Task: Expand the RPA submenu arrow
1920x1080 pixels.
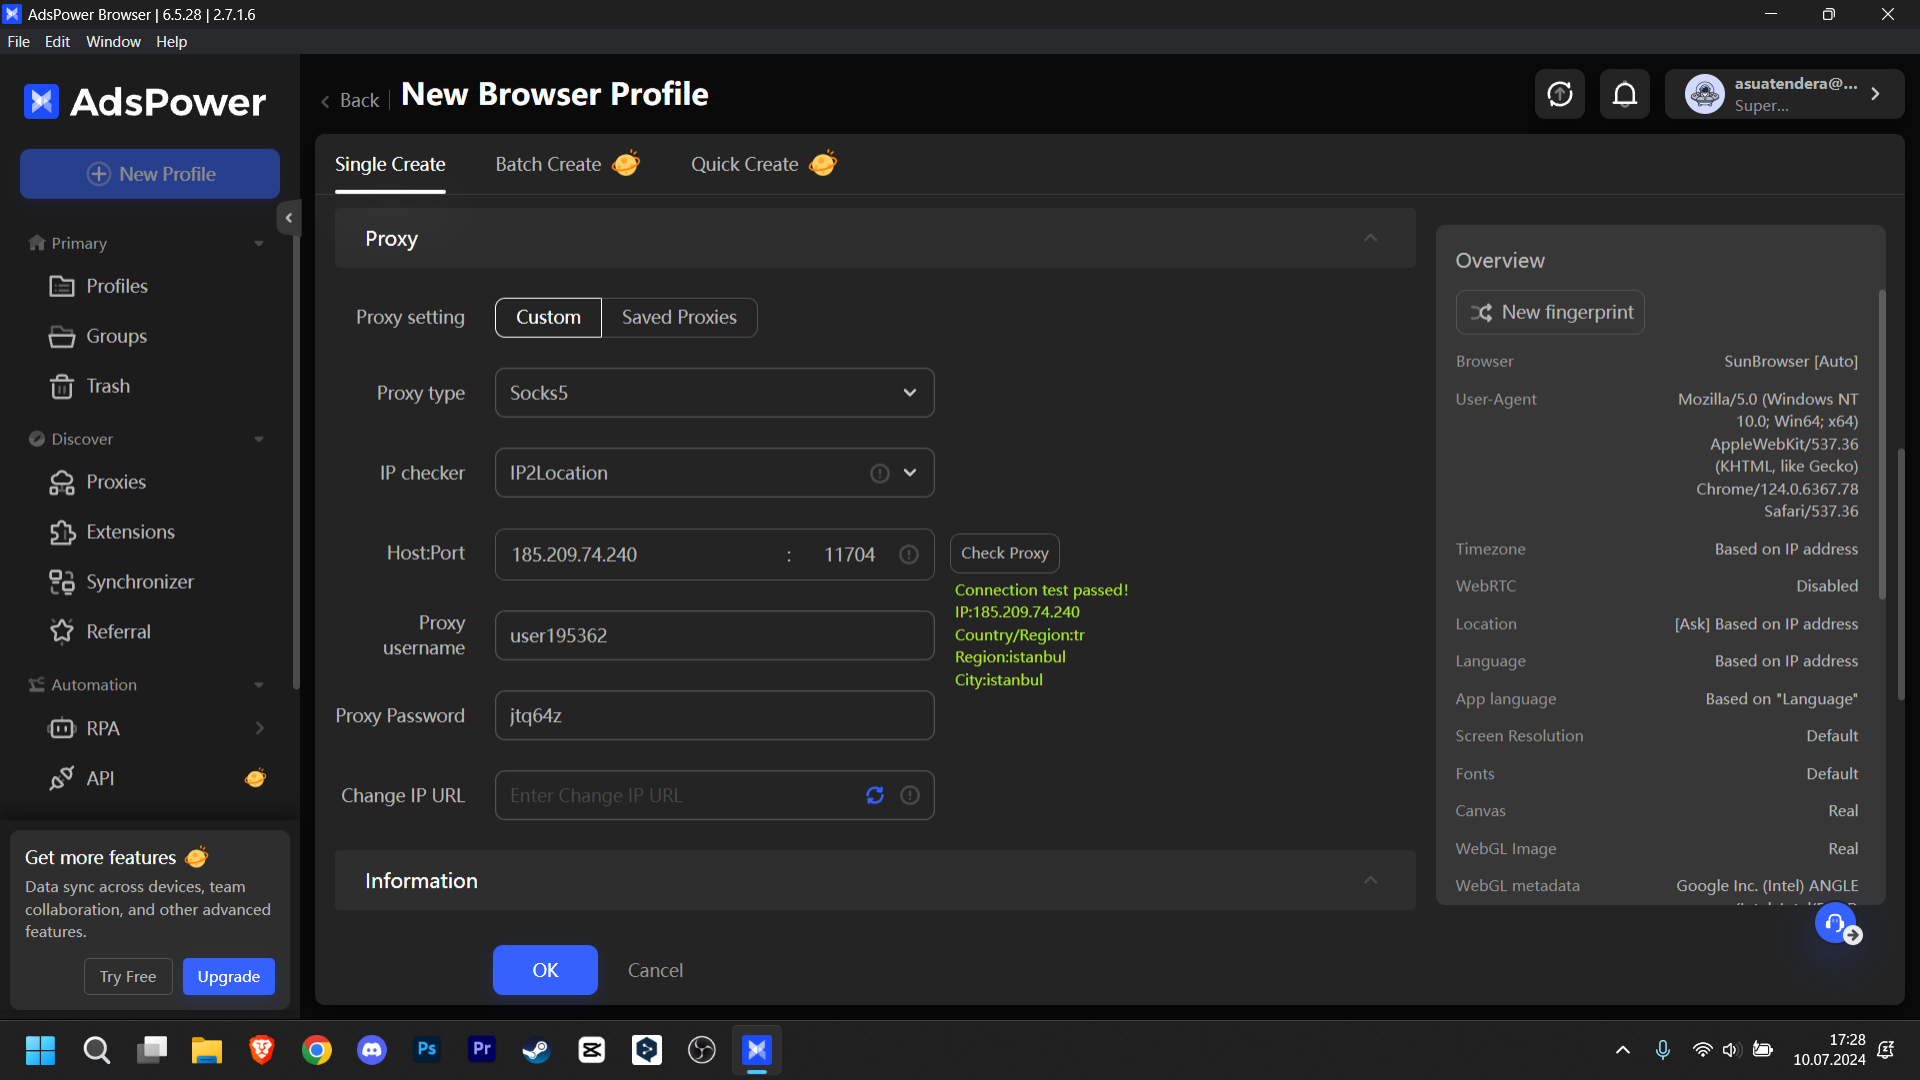Action: (259, 729)
